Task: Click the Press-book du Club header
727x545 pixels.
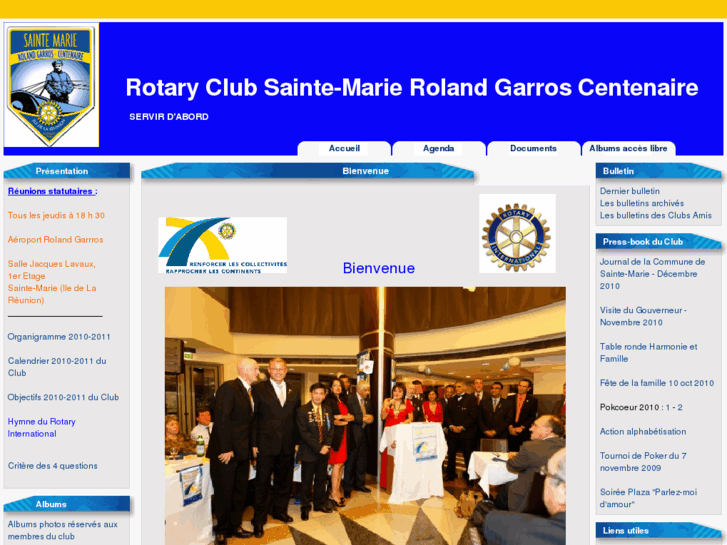Action: [x=658, y=241]
